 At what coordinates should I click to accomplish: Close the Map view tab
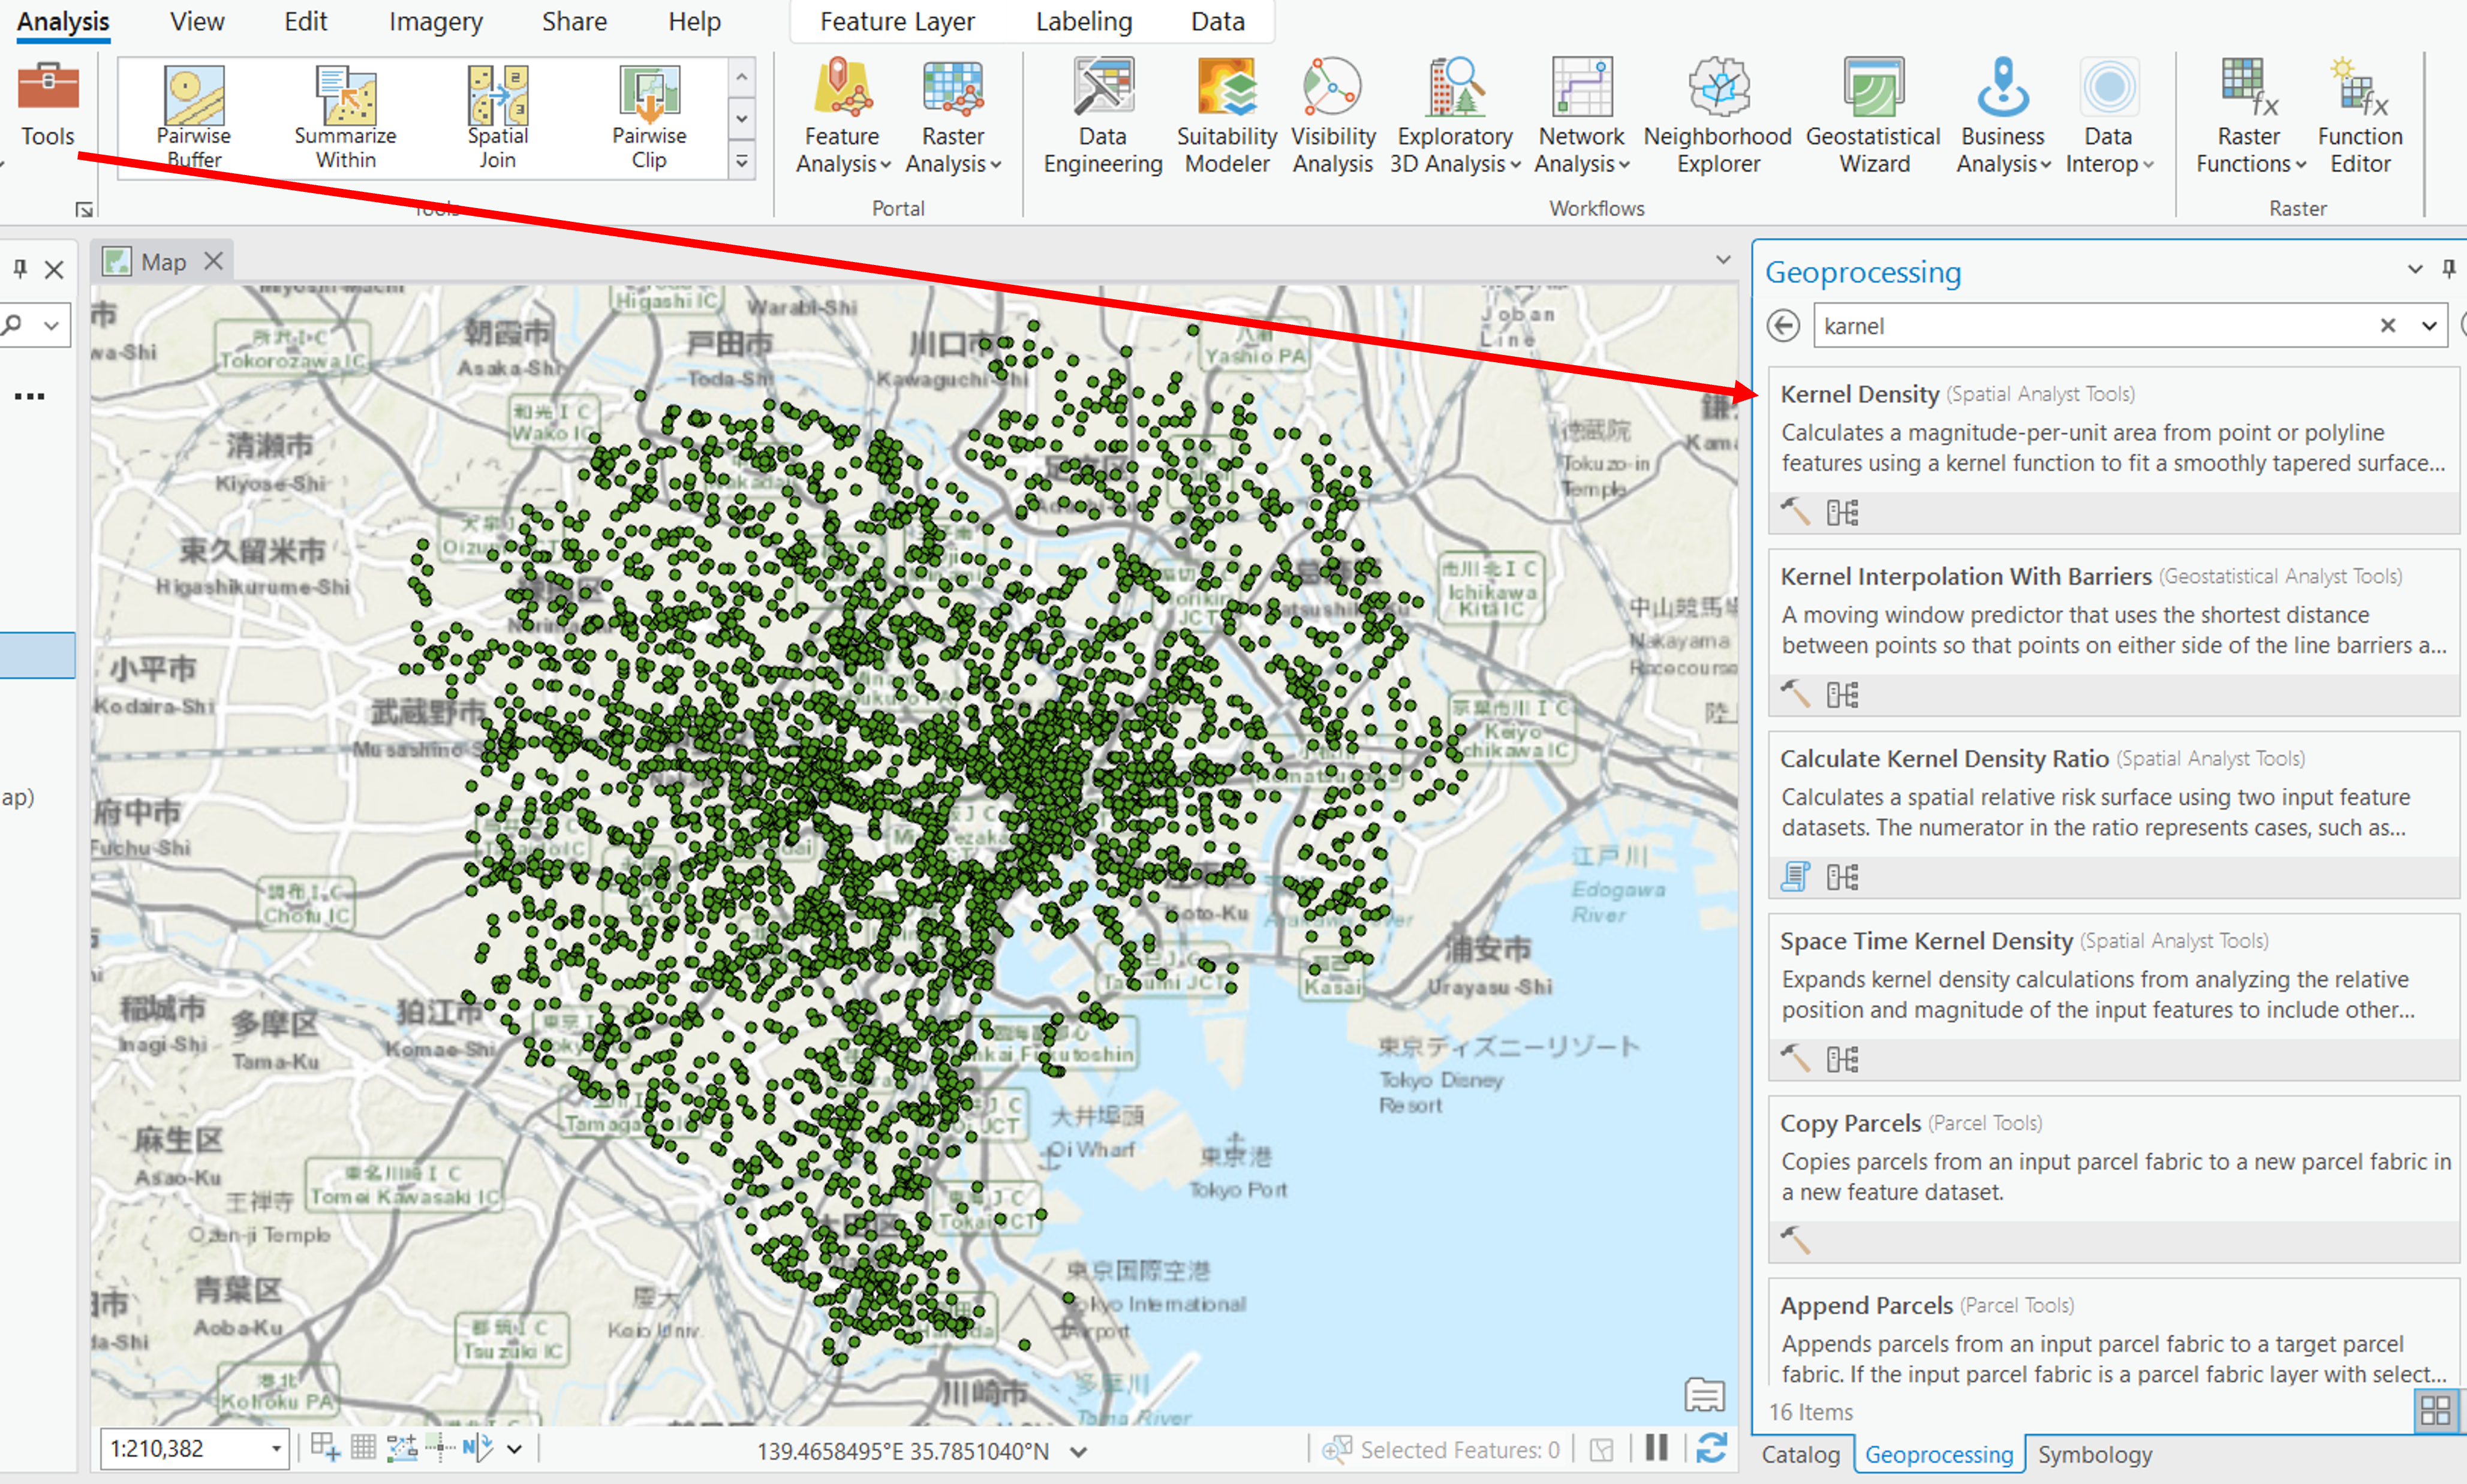pyautogui.click(x=213, y=261)
